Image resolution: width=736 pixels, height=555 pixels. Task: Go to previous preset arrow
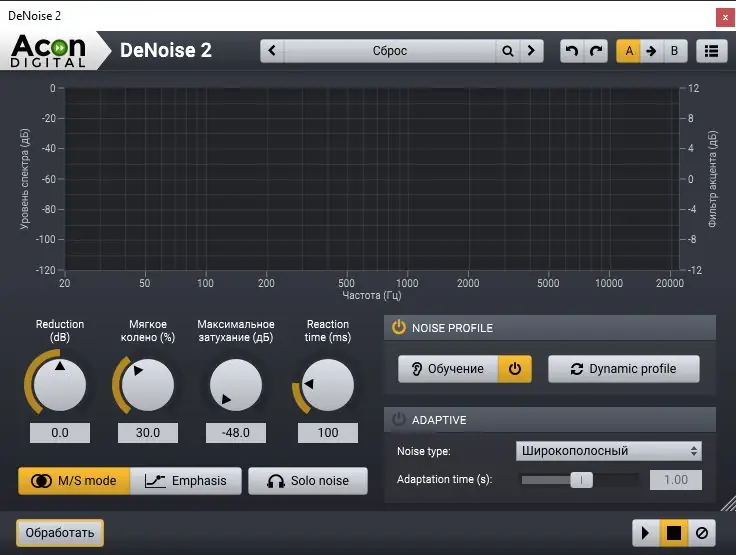point(272,51)
